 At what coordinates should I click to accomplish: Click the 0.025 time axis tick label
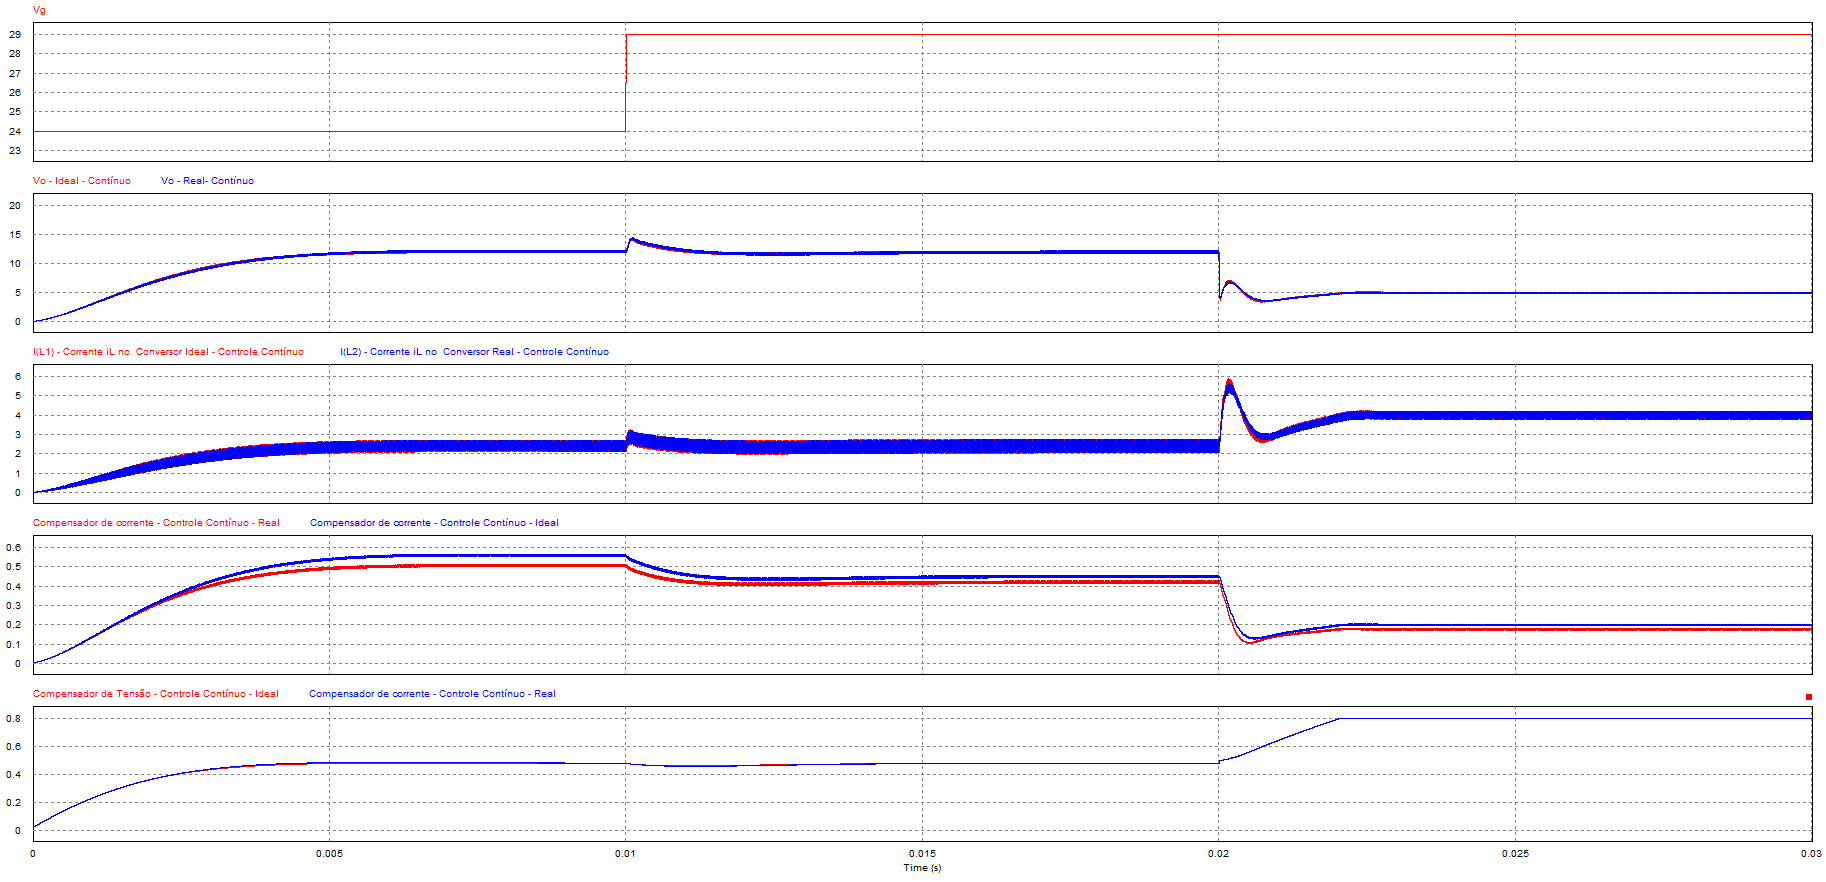click(x=1515, y=854)
